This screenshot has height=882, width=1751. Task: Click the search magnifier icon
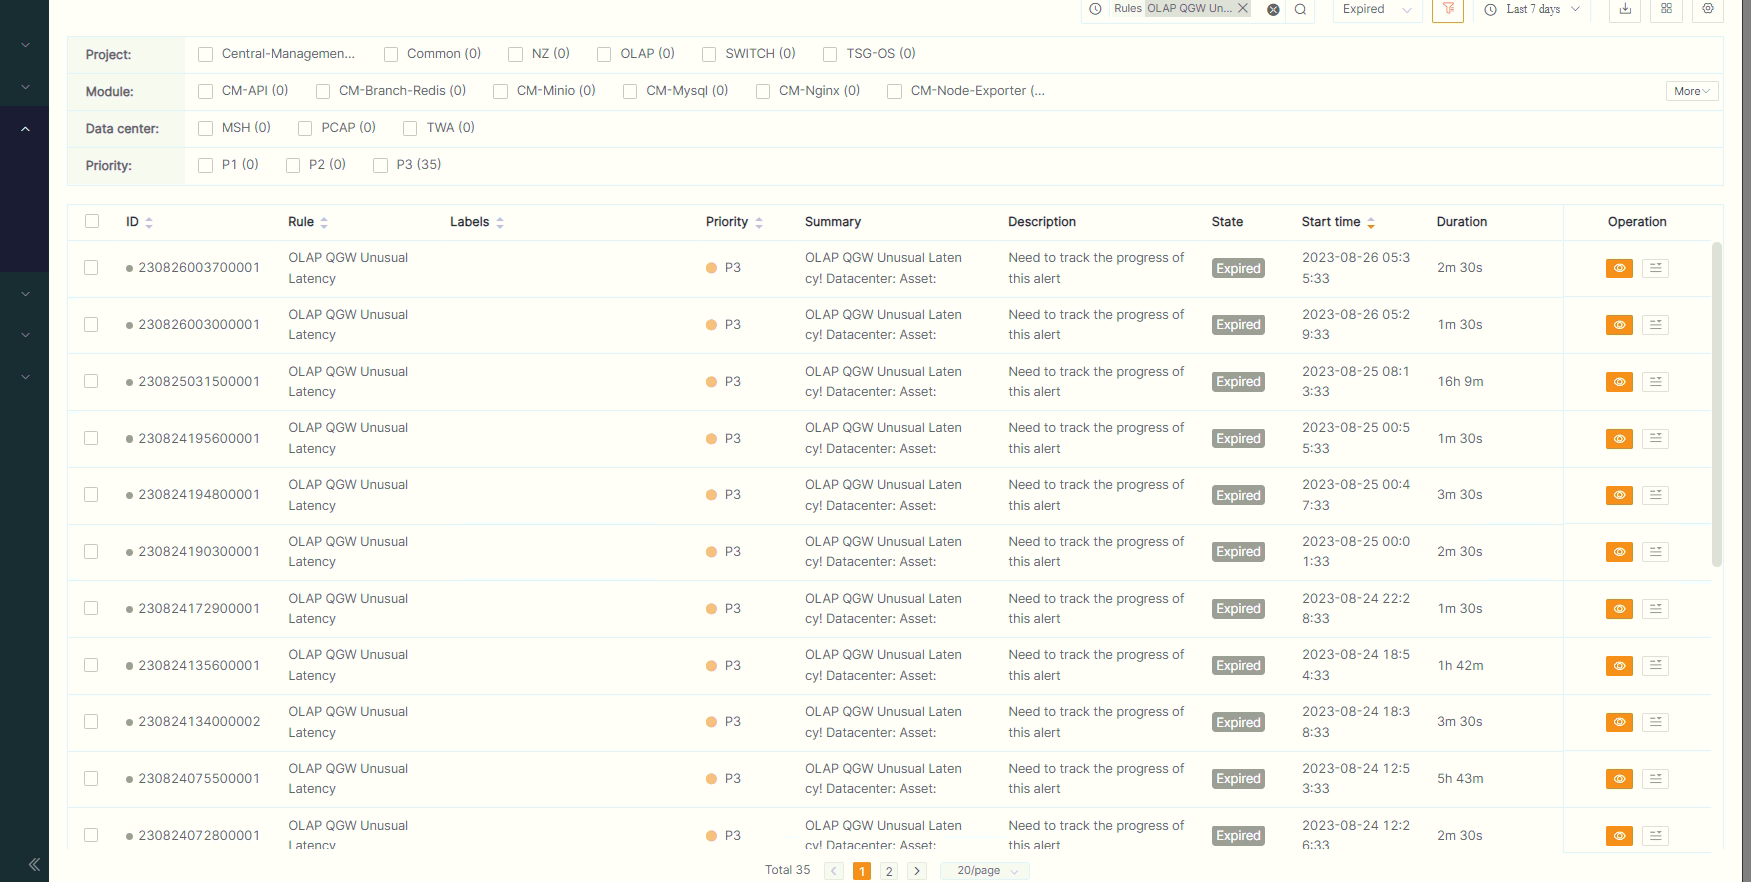1300,10
